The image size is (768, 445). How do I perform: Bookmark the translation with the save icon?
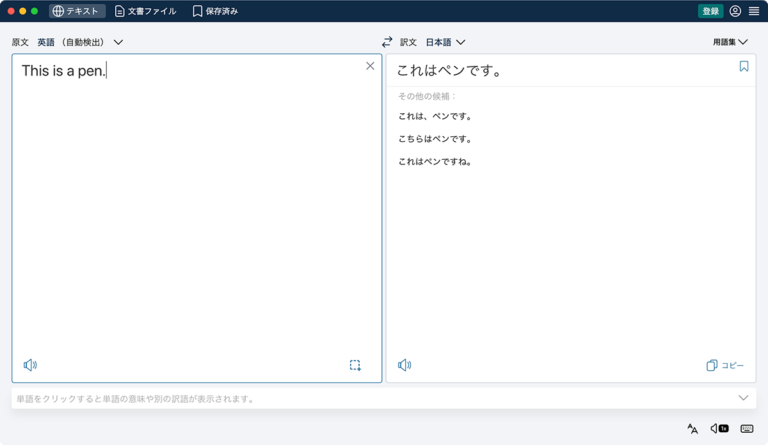tap(744, 66)
